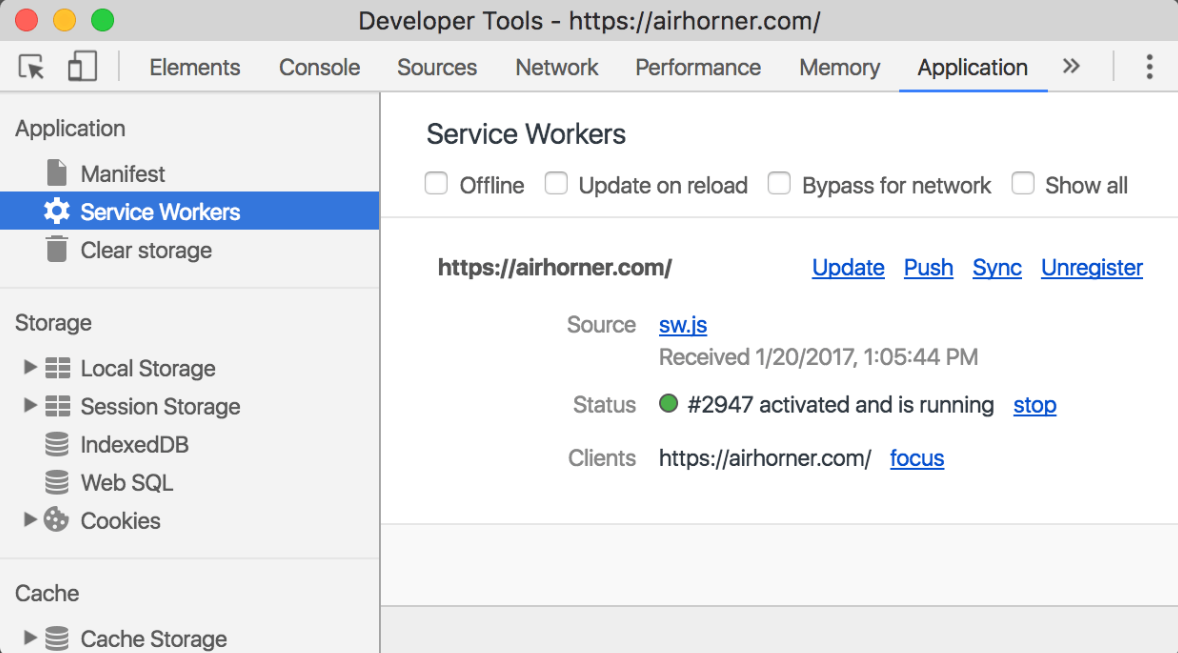
Task: Click the Clients https://airhorner.com/ URL text
Action: [x=765, y=458]
